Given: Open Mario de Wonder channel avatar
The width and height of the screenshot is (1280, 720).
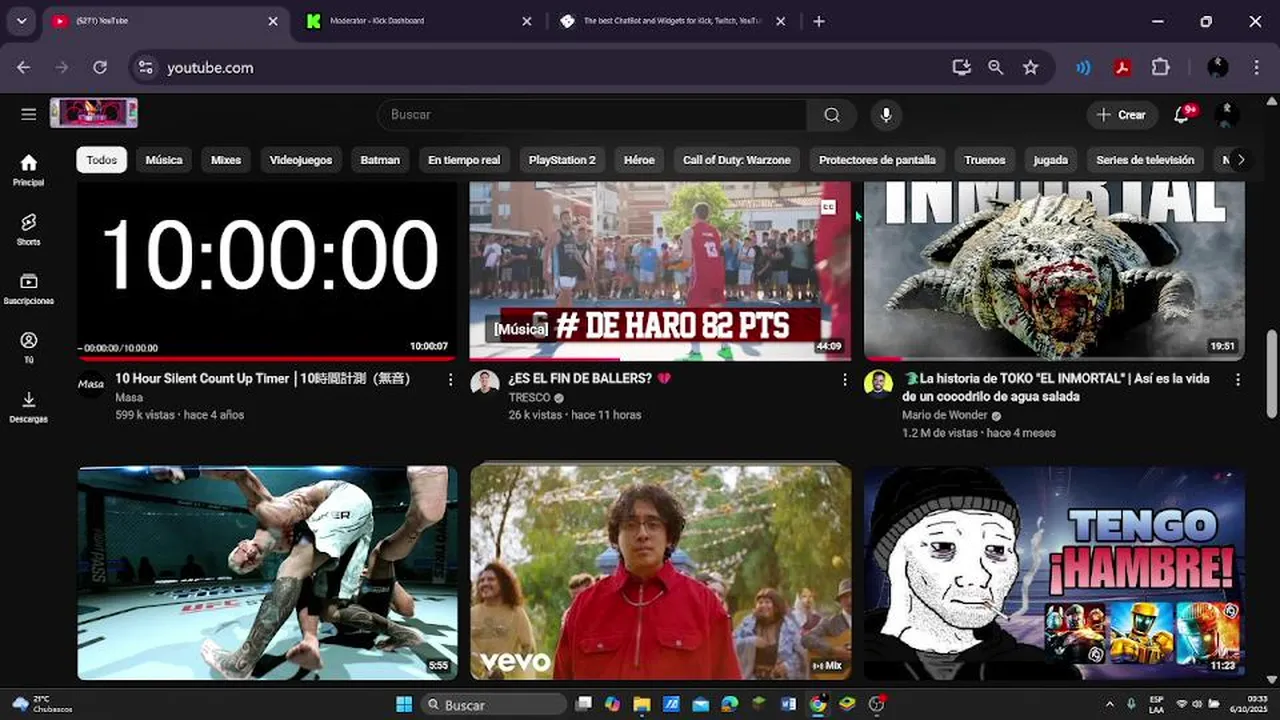Looking at the screenshot, I should point(878,383).
